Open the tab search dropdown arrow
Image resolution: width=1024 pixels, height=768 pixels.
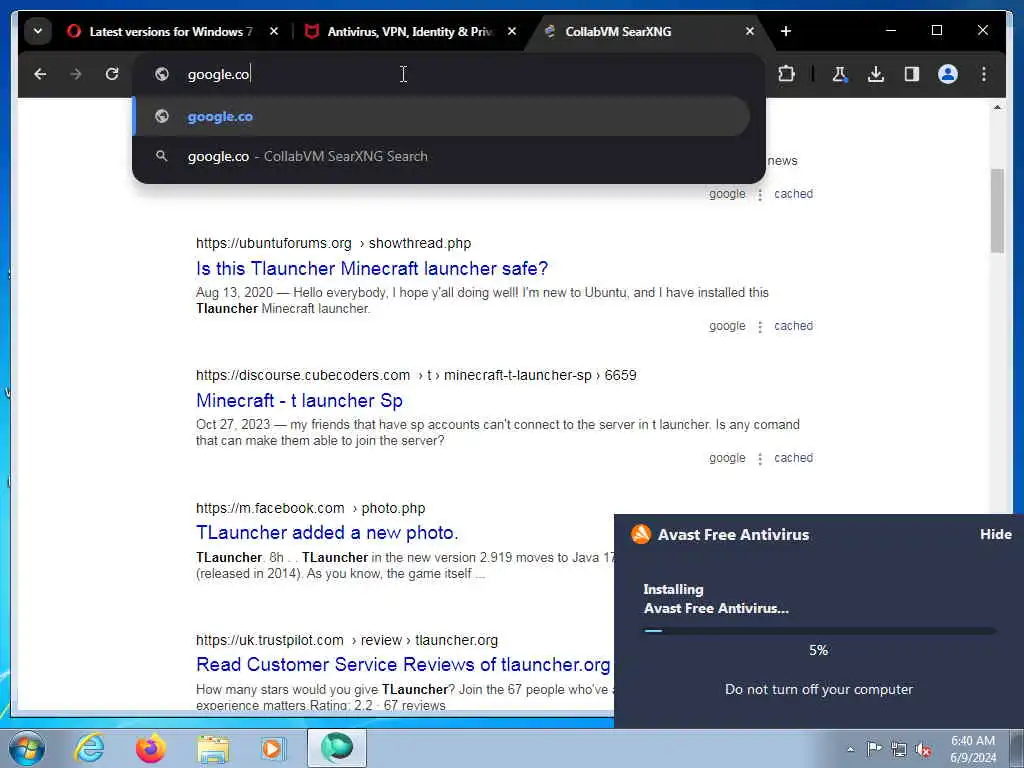38,31
